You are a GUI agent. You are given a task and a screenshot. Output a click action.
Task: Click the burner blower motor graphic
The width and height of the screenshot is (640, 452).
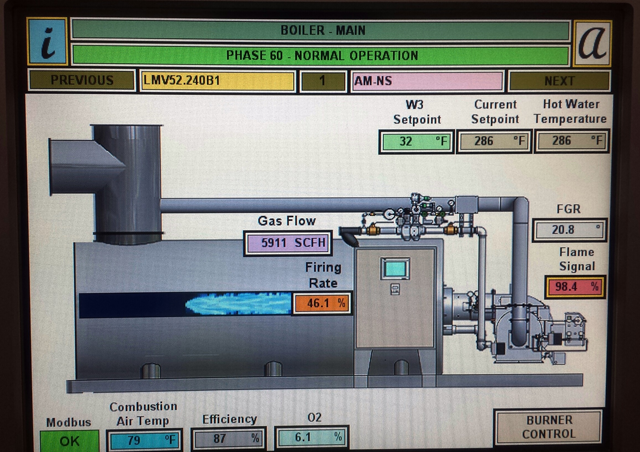518,325
